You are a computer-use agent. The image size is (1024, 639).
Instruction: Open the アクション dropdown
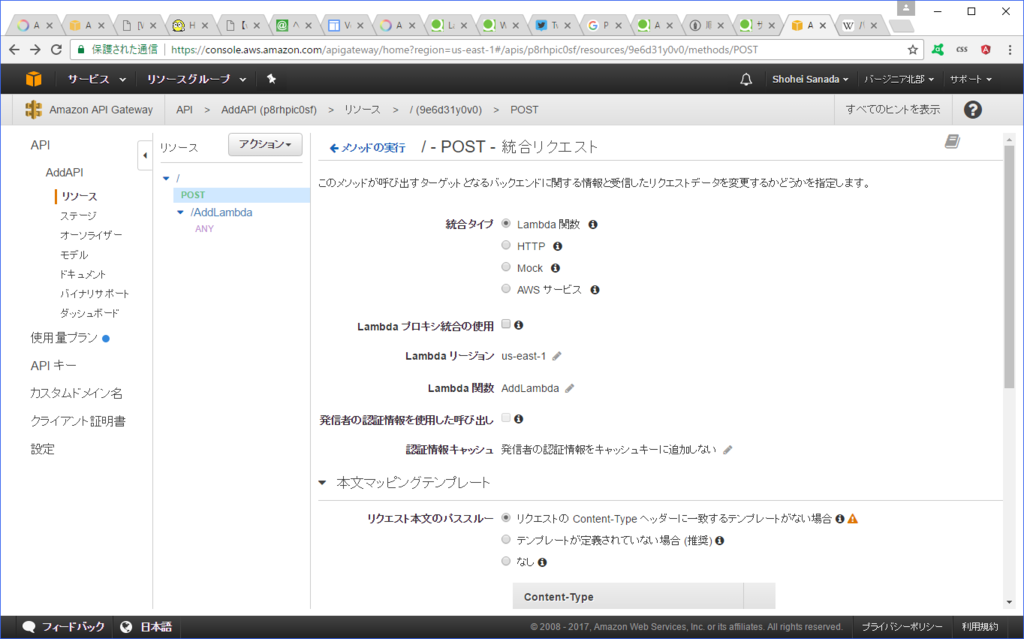(x=264, y=145)
